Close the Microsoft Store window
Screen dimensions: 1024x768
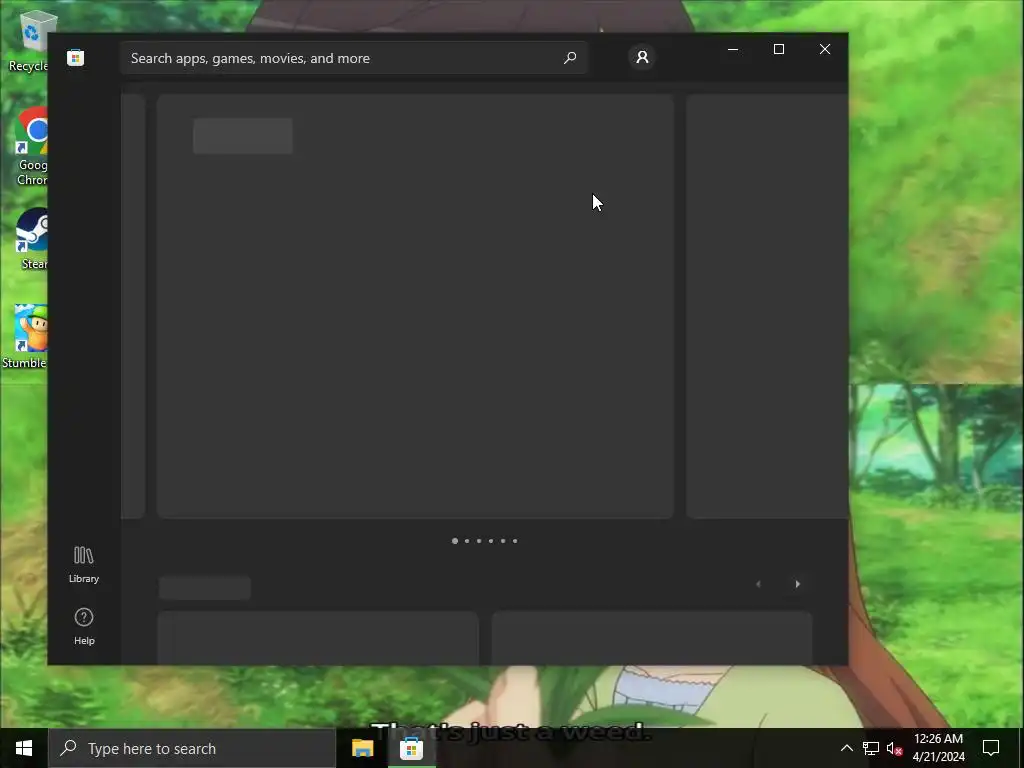point(825,50)
